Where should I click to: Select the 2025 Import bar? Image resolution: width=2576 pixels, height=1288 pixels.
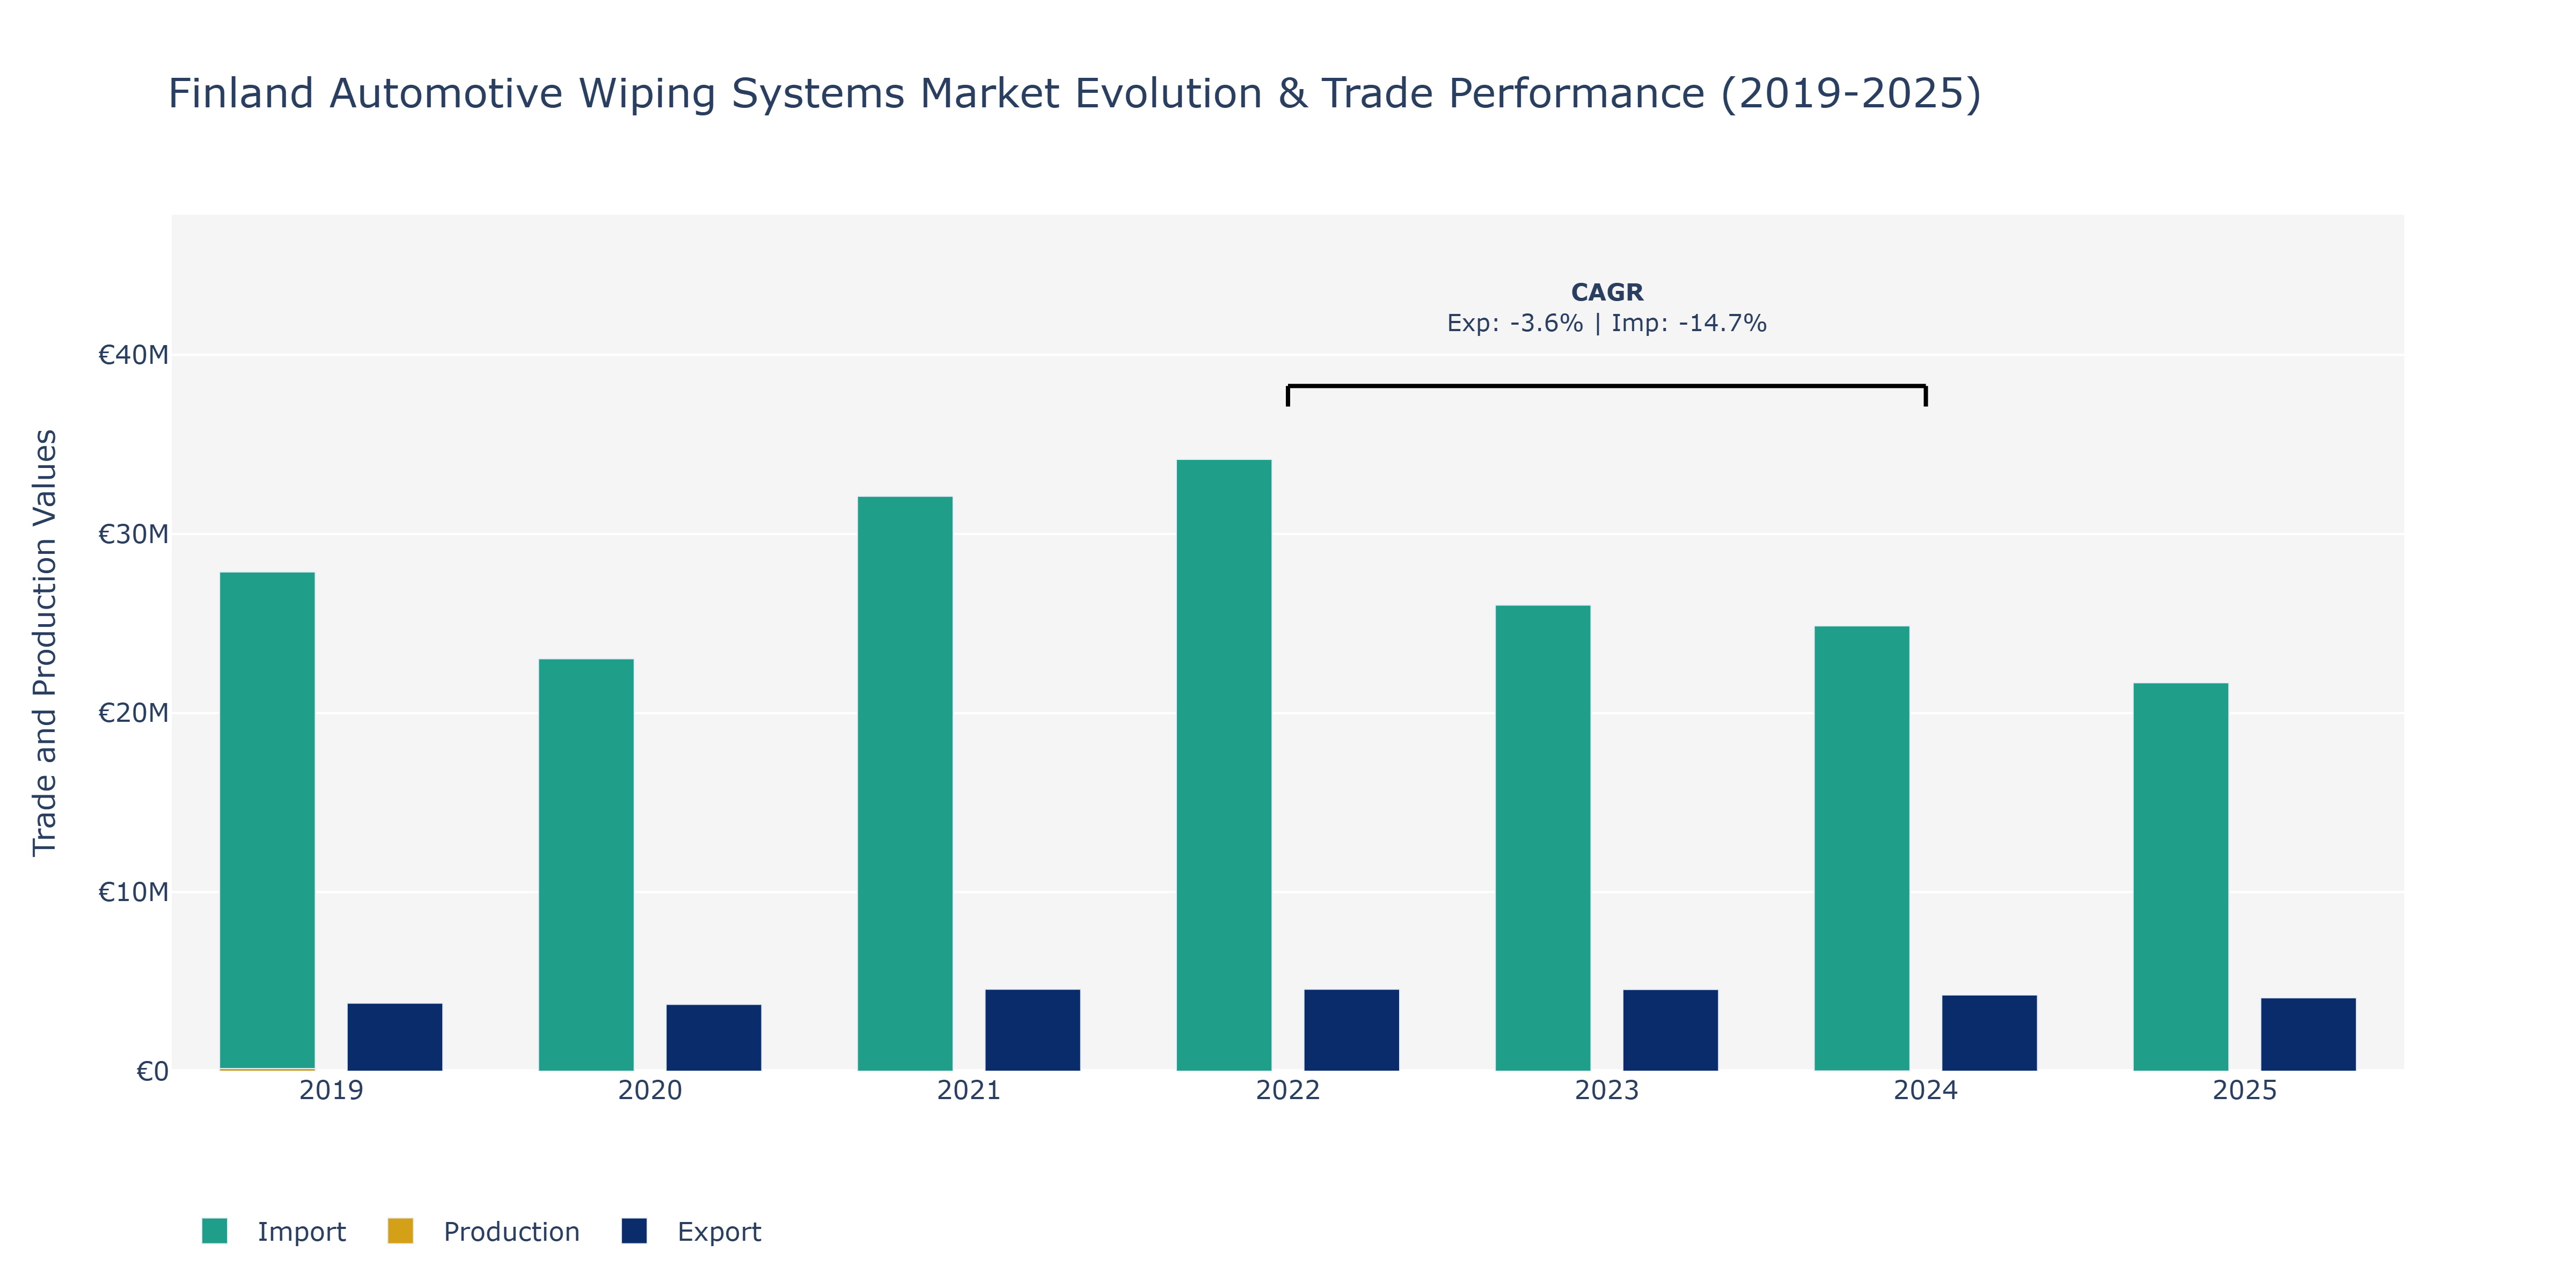pyautogui.click(x=2181, y=877)
